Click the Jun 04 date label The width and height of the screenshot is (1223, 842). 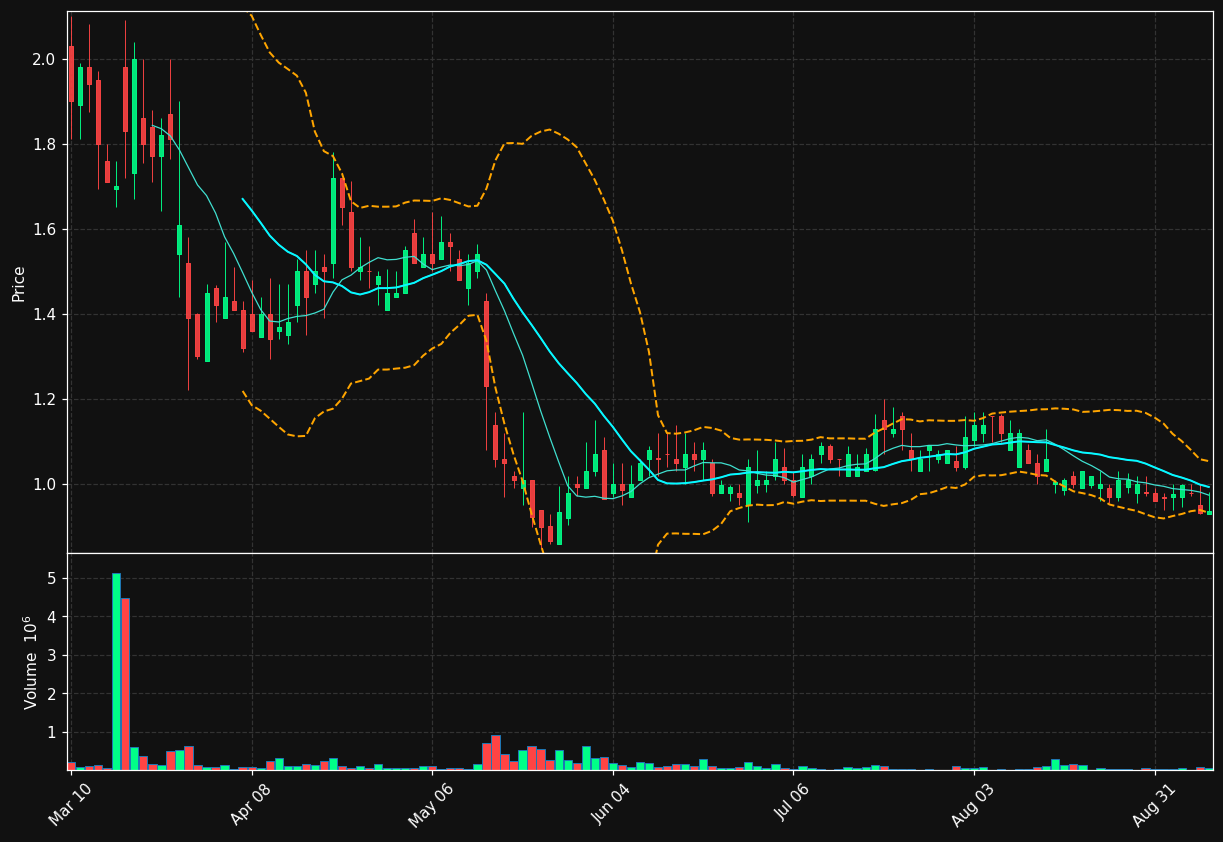coord(612,805)
